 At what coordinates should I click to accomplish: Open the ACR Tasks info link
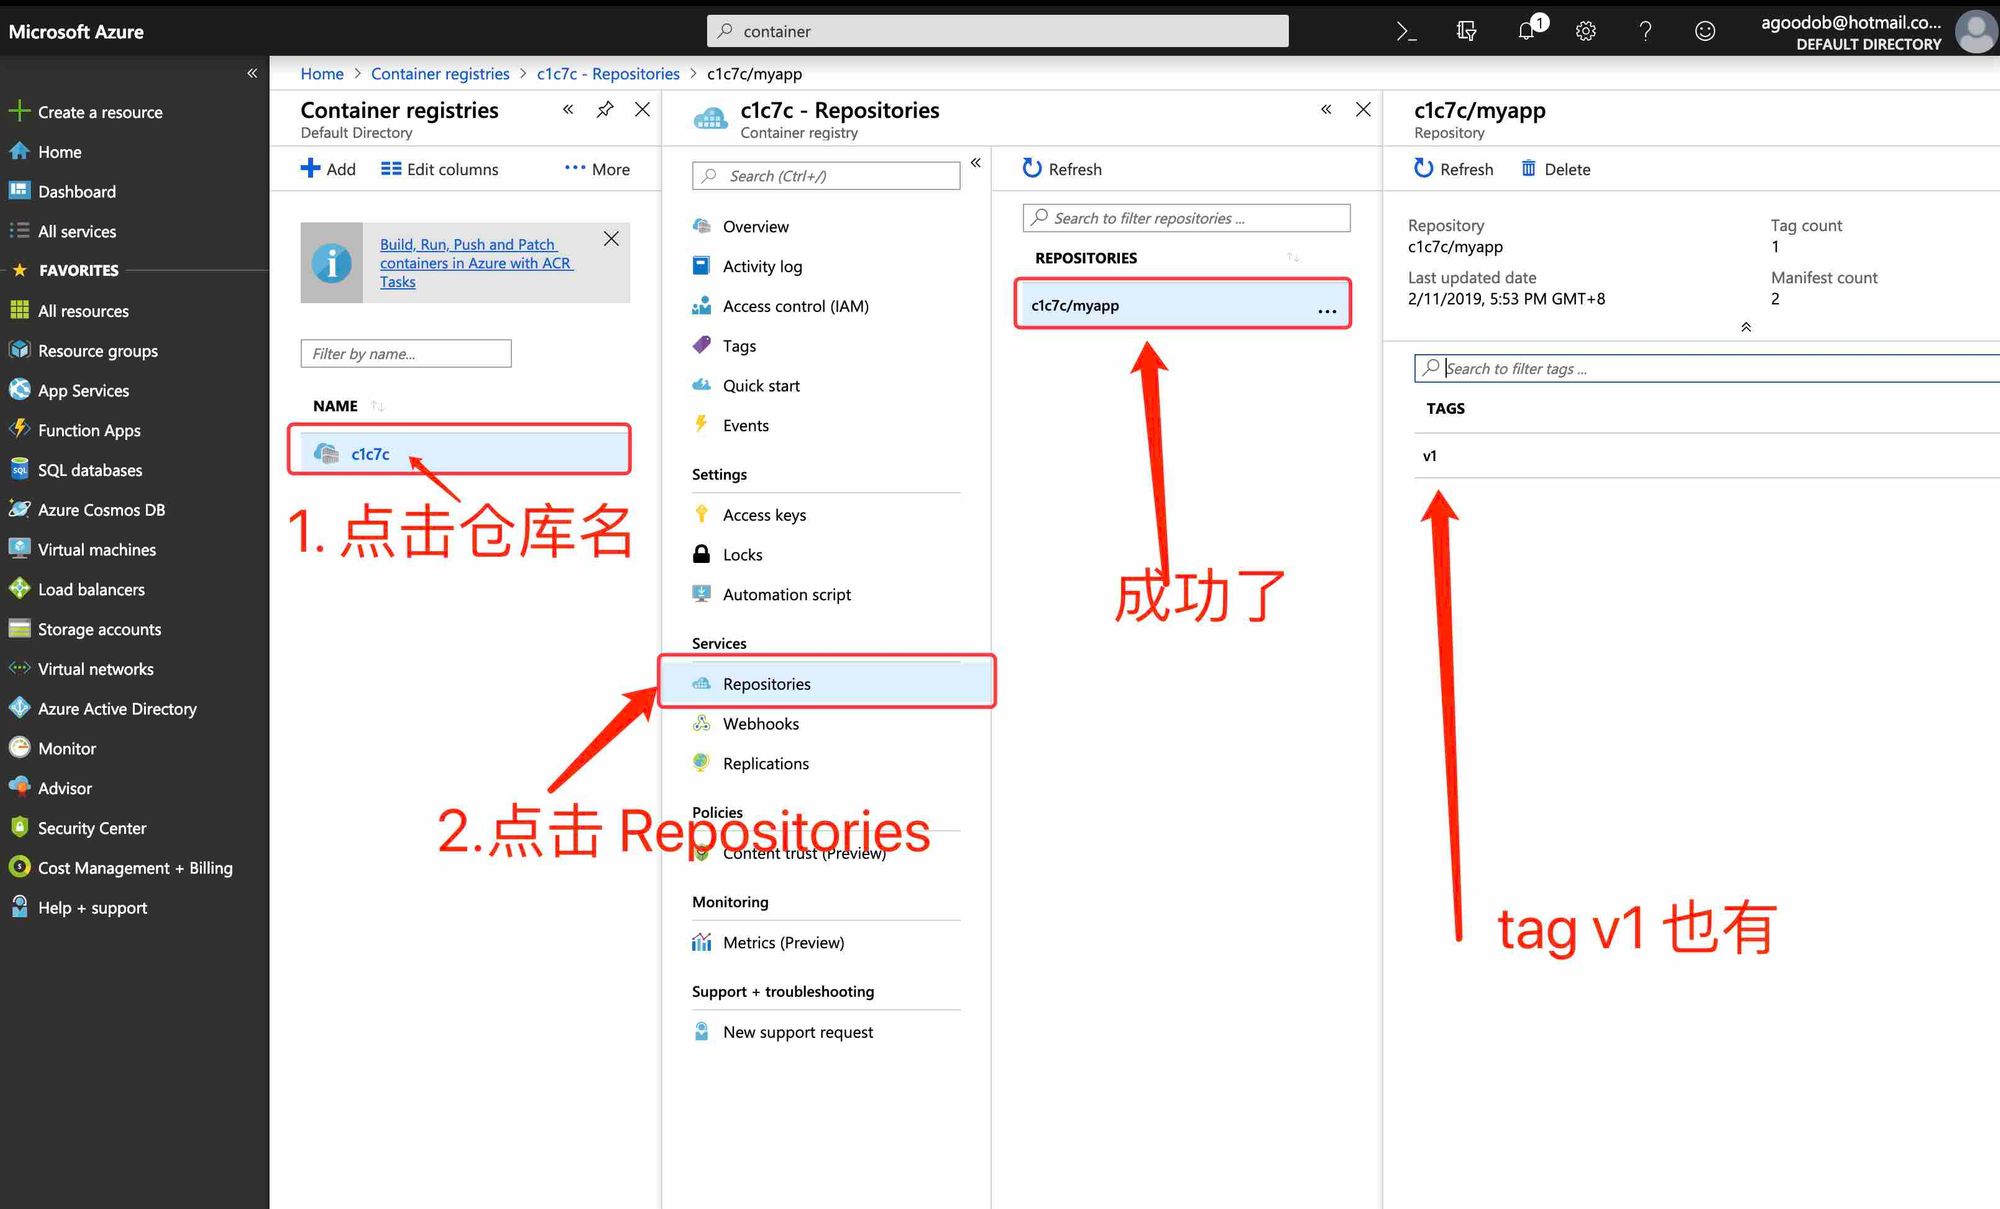(x=475, y=263)
